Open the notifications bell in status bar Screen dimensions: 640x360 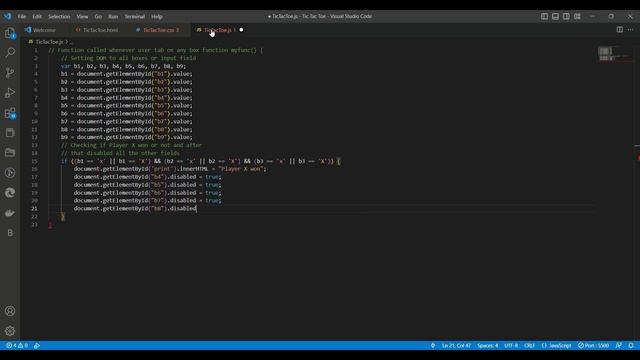click(x=631, y=345)
